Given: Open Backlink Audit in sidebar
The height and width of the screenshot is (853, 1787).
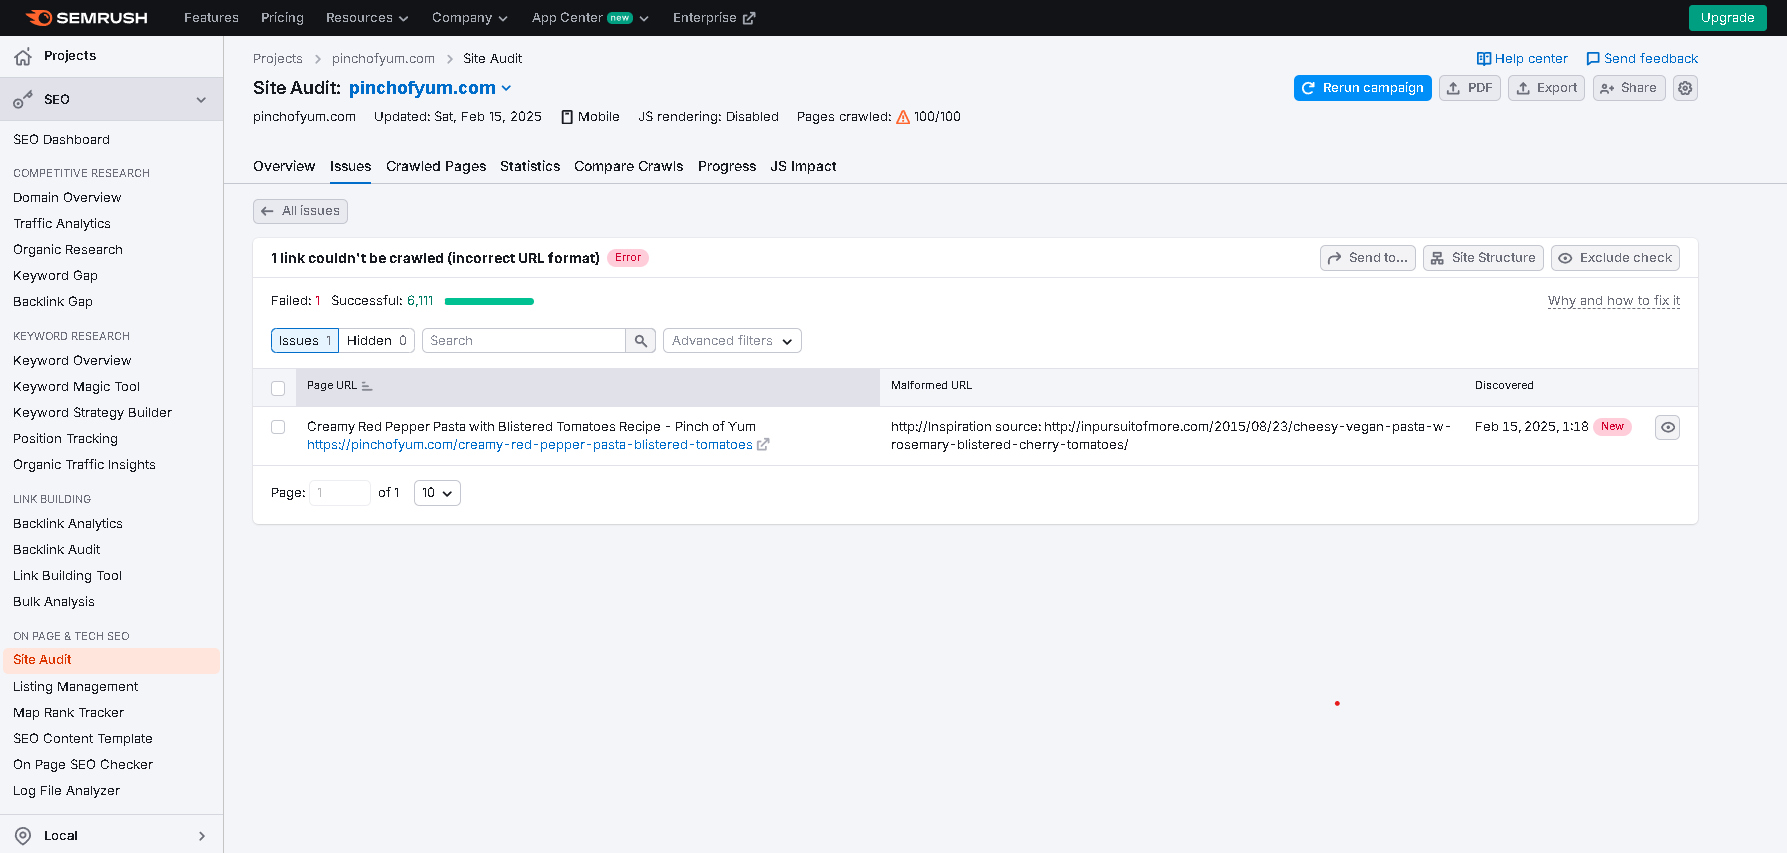Looking at the screenshot, I should [x=56, y=550].
